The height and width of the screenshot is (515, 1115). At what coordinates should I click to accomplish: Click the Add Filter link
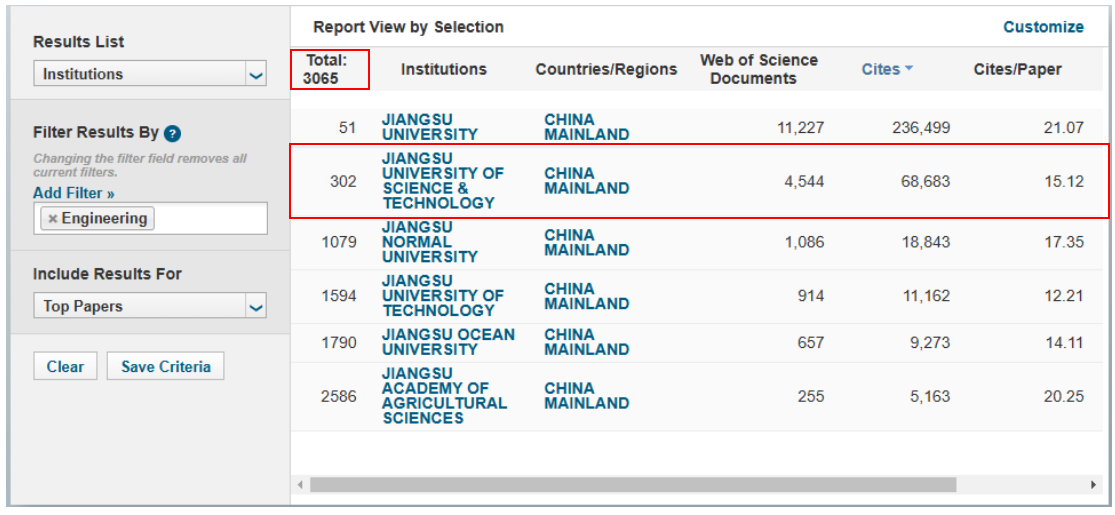[x=74, y=193]
